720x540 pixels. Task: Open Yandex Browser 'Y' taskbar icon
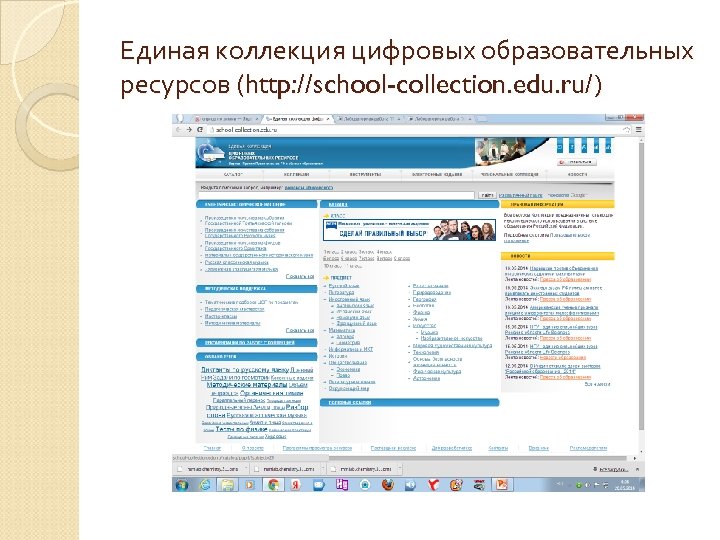[433, 484]
